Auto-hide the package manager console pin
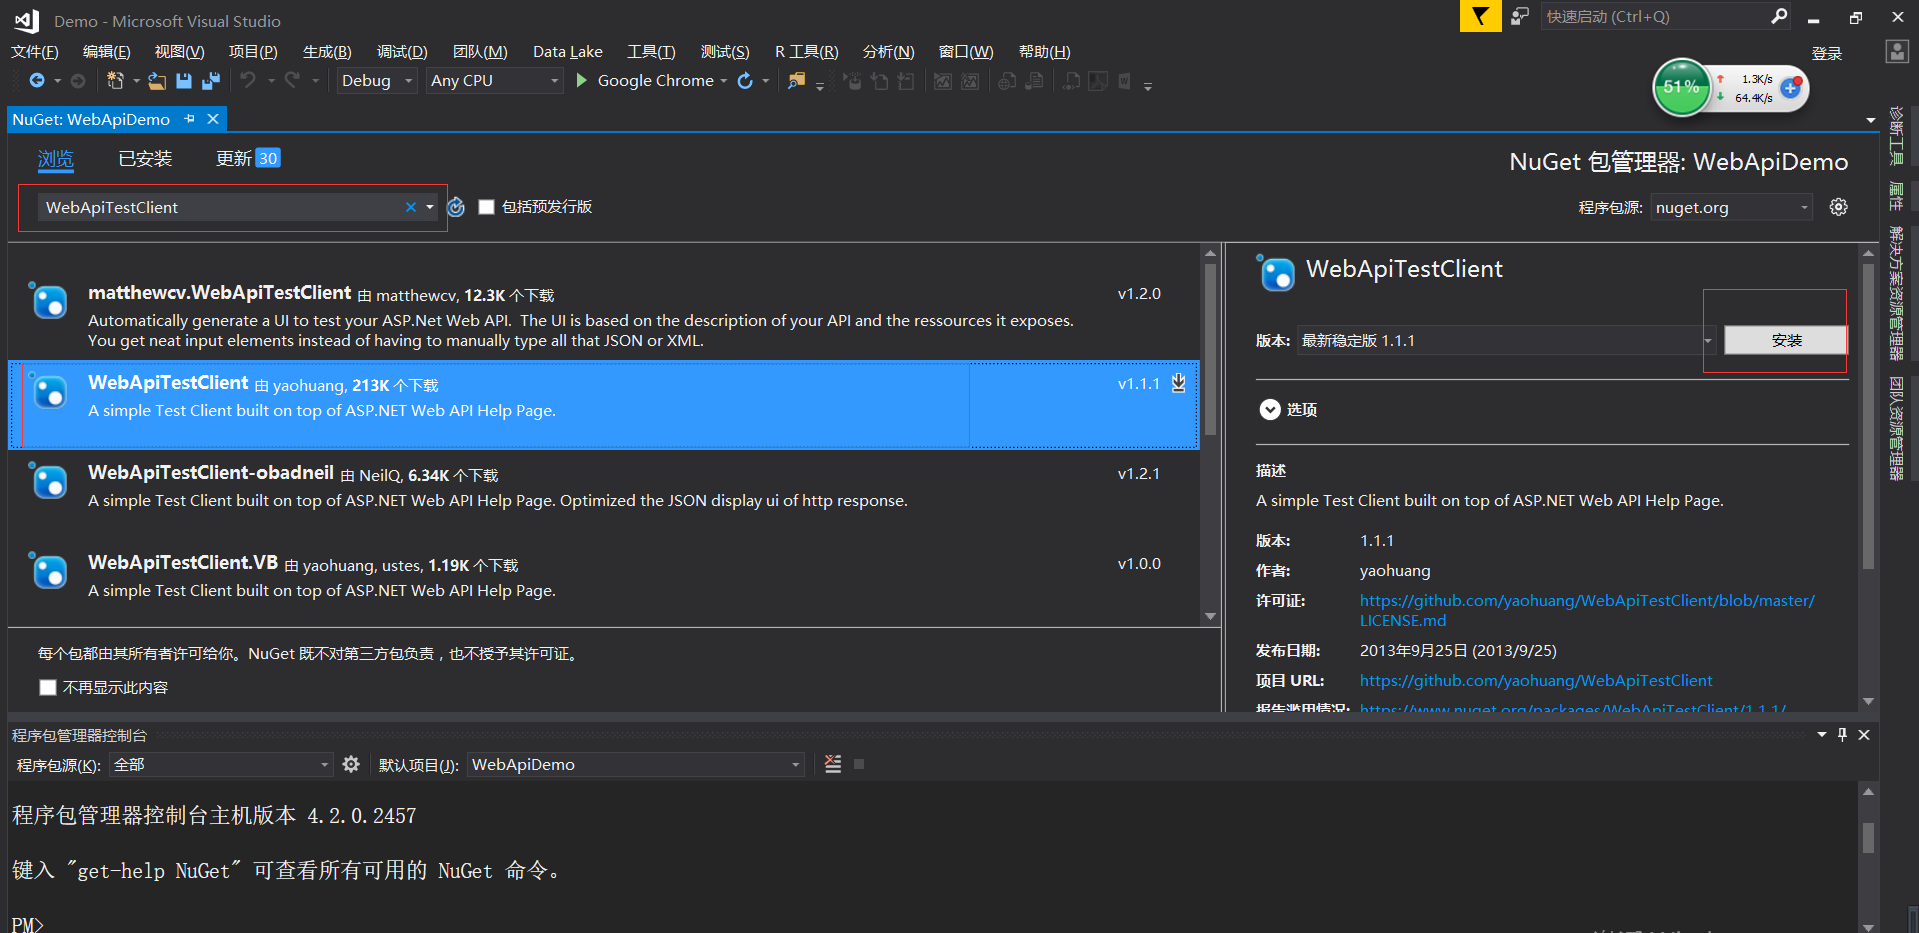 tap(1842, 735)
